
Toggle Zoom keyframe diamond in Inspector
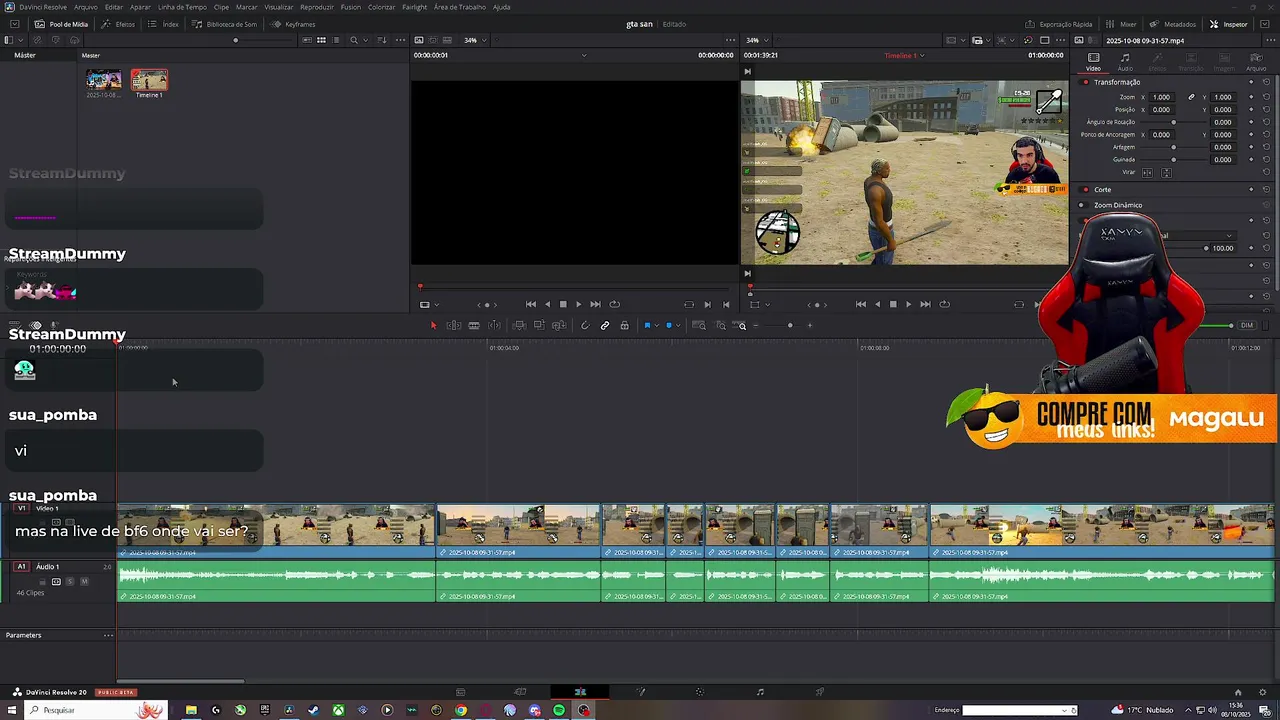(1251, 97)
